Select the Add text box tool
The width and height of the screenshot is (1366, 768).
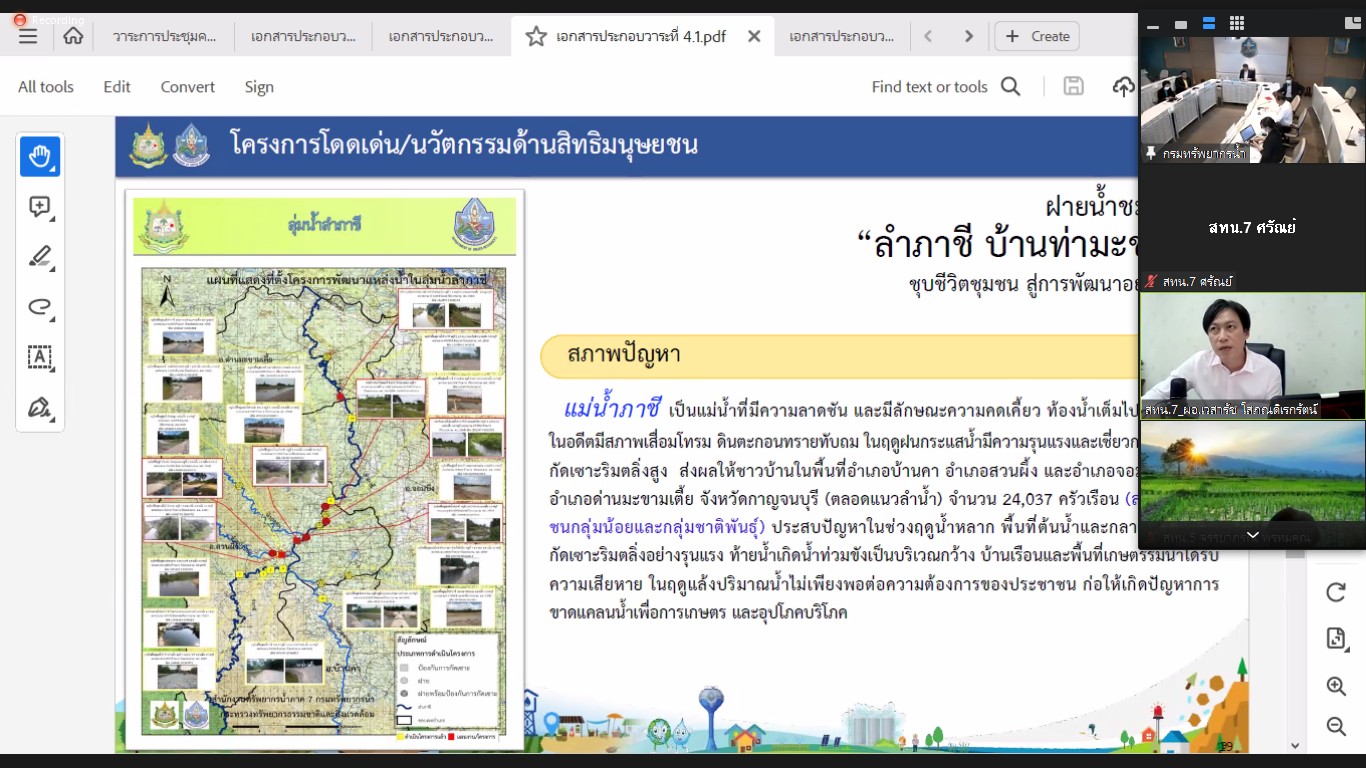[x=40, y=357]
